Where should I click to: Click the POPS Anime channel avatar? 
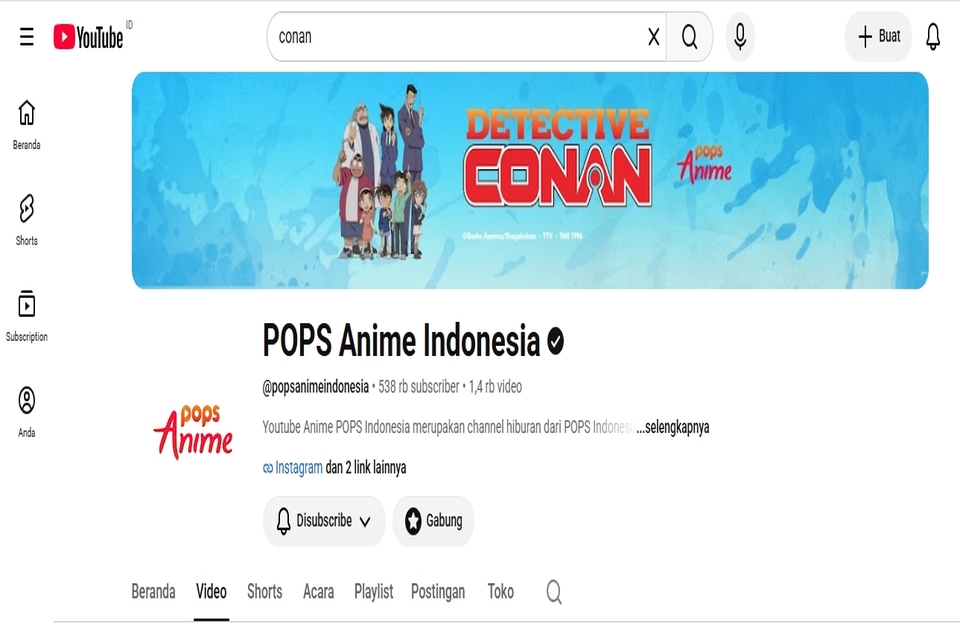193,432
